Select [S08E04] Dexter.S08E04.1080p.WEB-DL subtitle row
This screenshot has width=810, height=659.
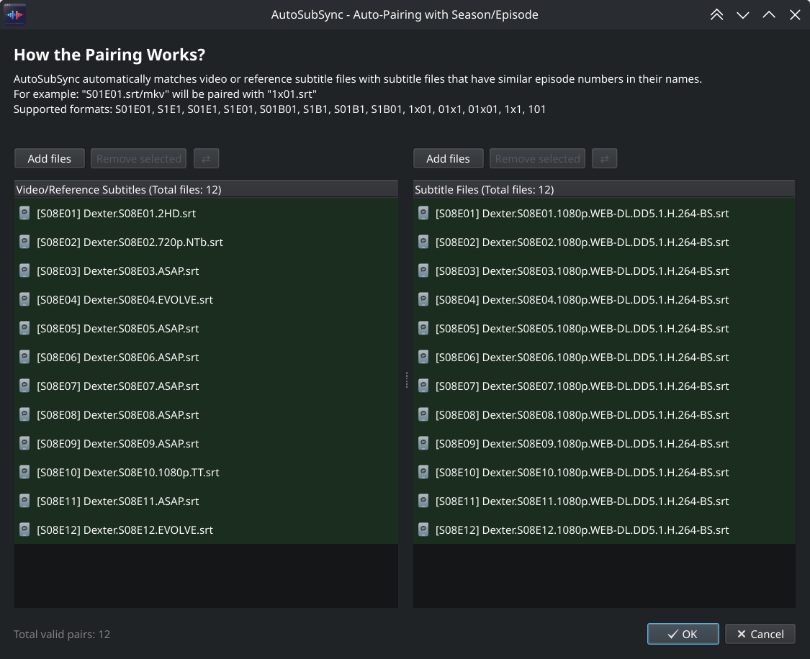pos(604,299)
